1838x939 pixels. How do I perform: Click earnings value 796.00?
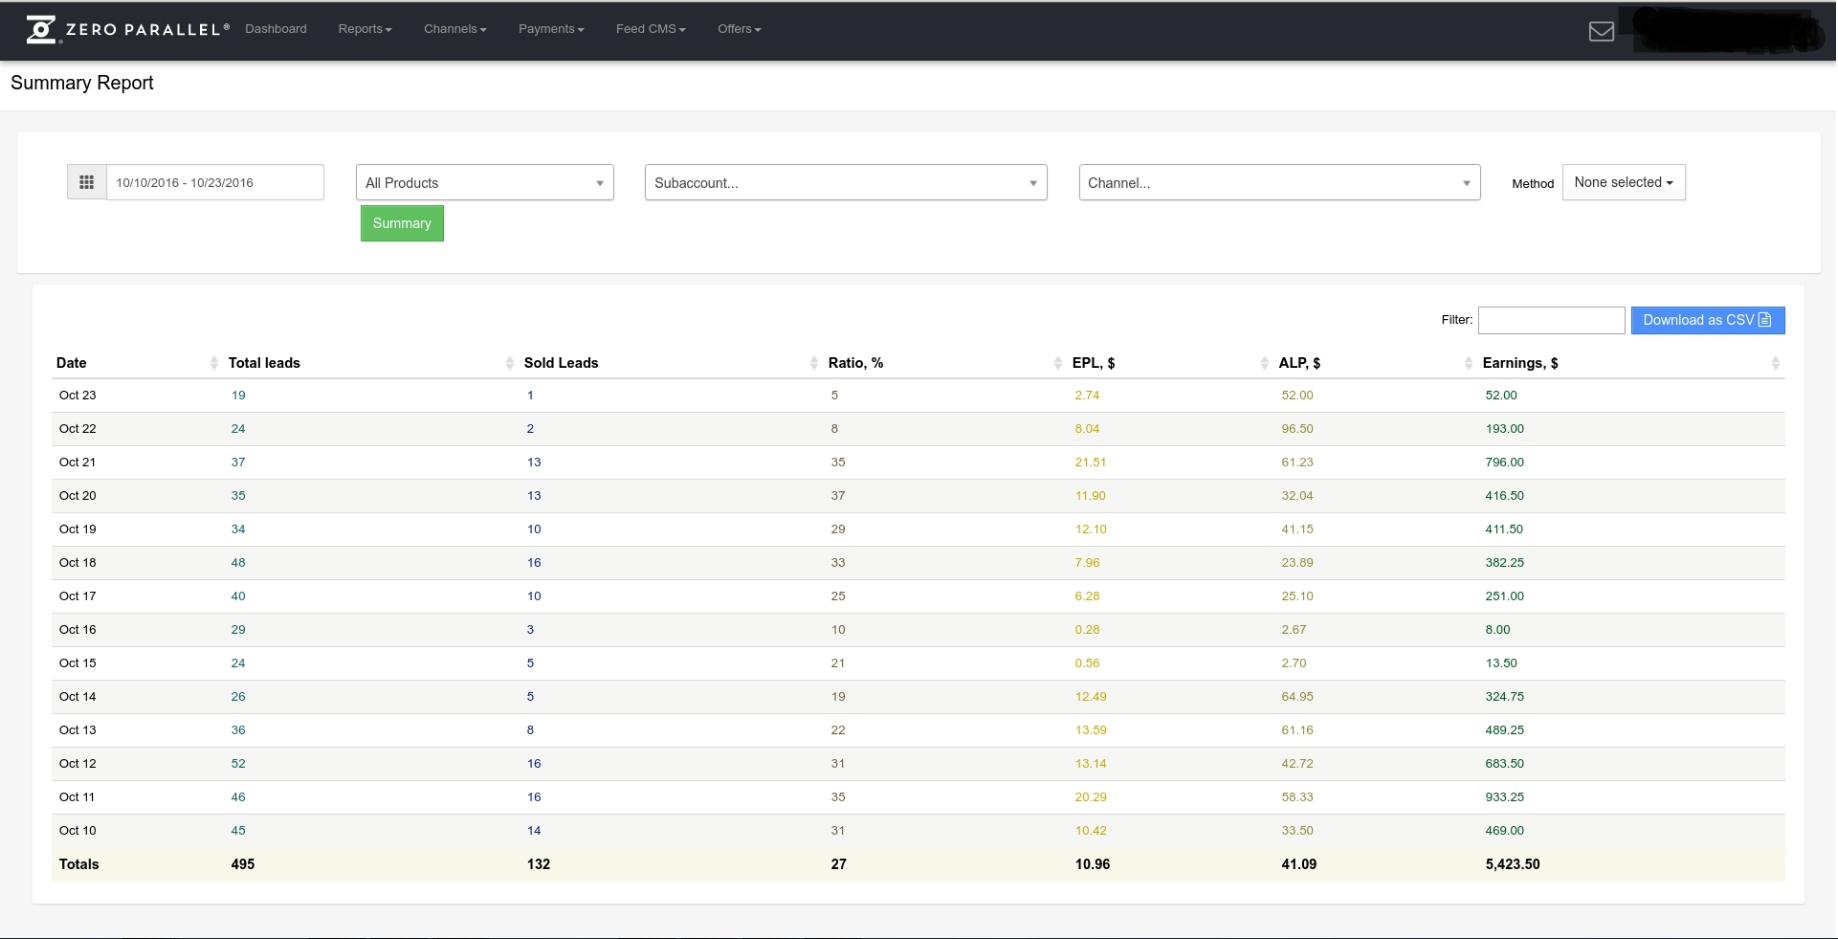1504,462
